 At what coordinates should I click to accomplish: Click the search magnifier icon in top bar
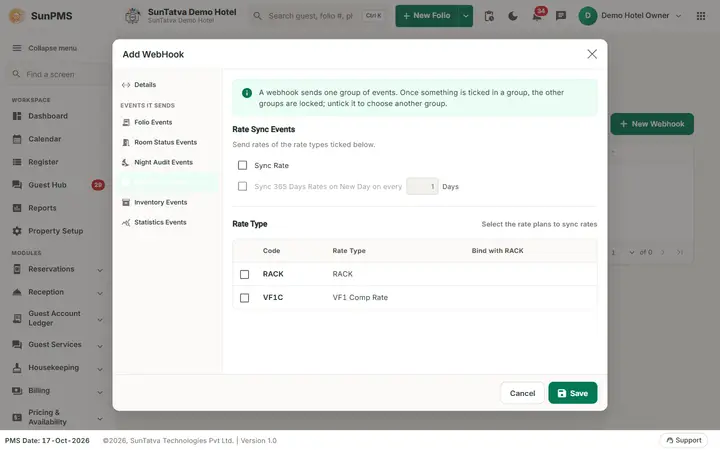(258, 16)
